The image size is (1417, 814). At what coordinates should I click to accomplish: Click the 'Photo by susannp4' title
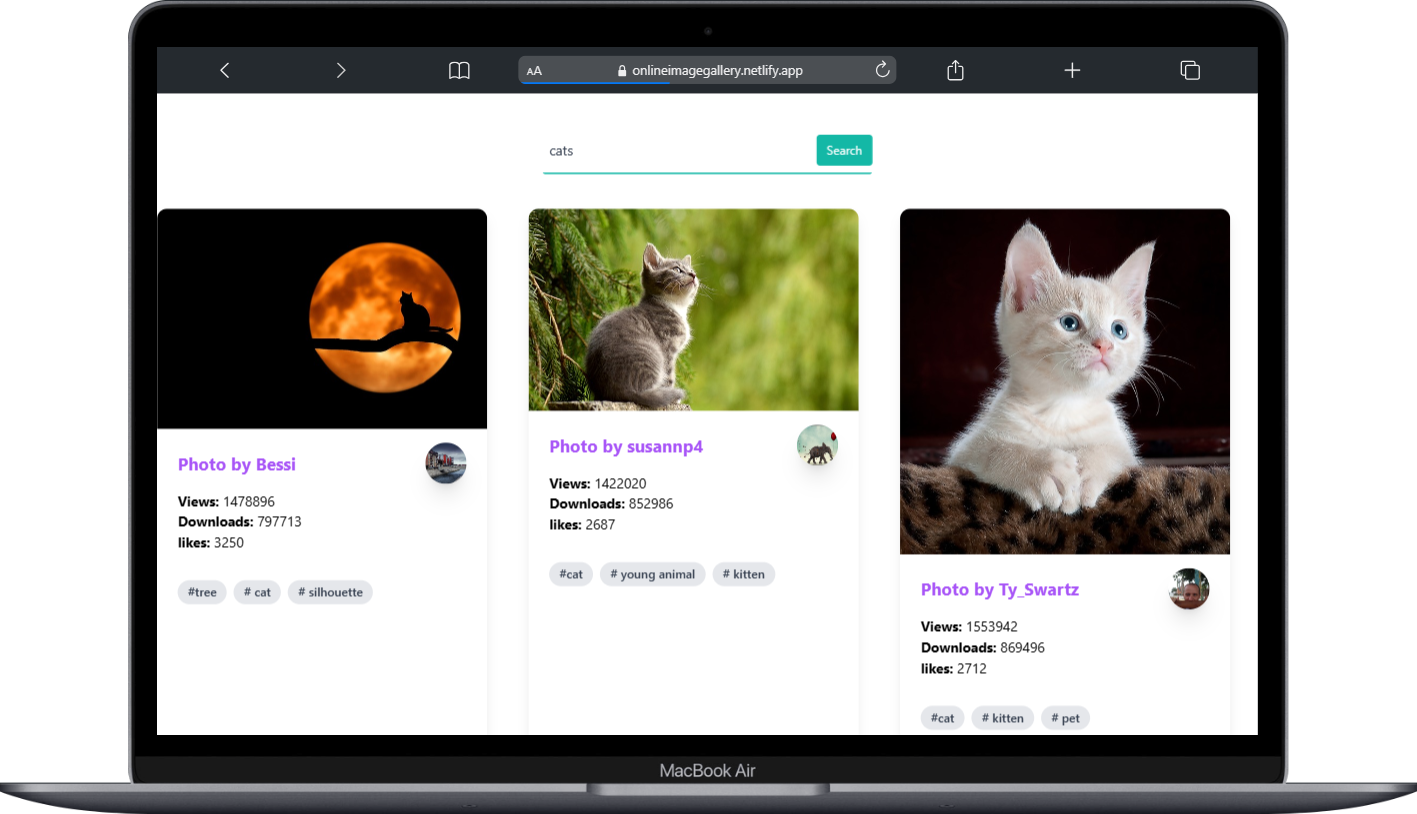coord(626,446)
